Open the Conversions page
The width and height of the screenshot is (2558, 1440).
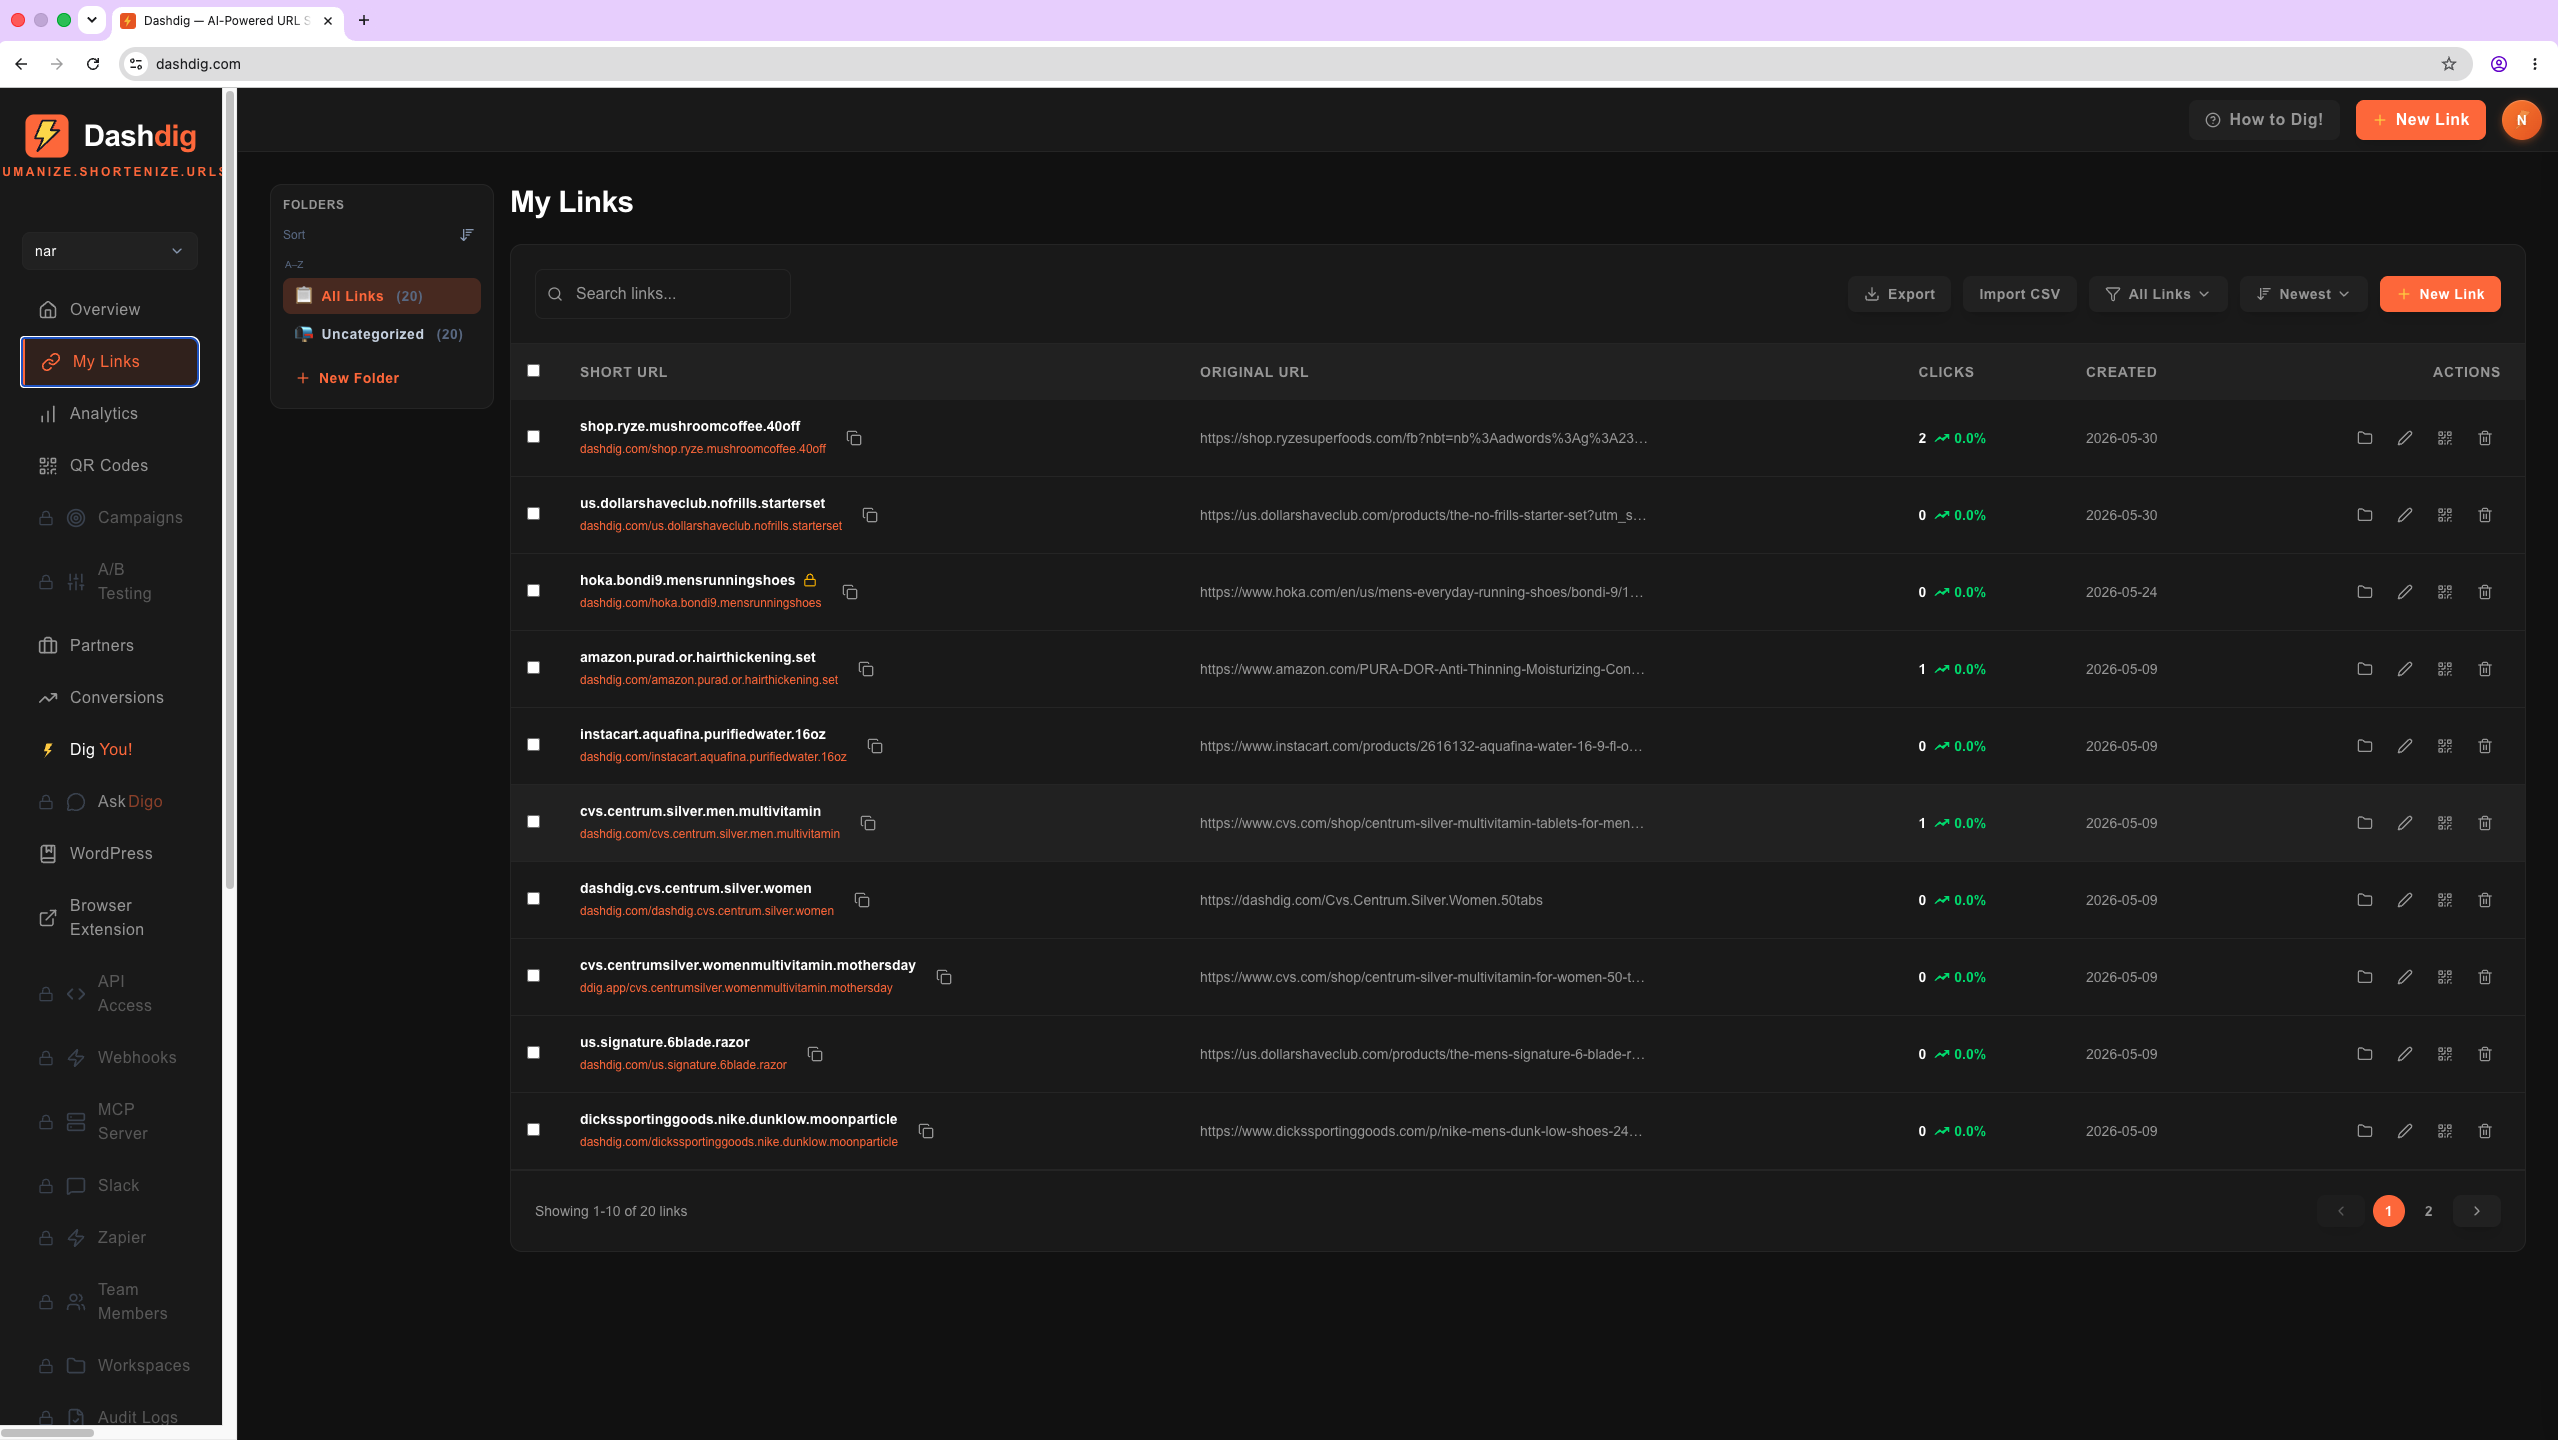pyautogui.click(x=110, y=698)
